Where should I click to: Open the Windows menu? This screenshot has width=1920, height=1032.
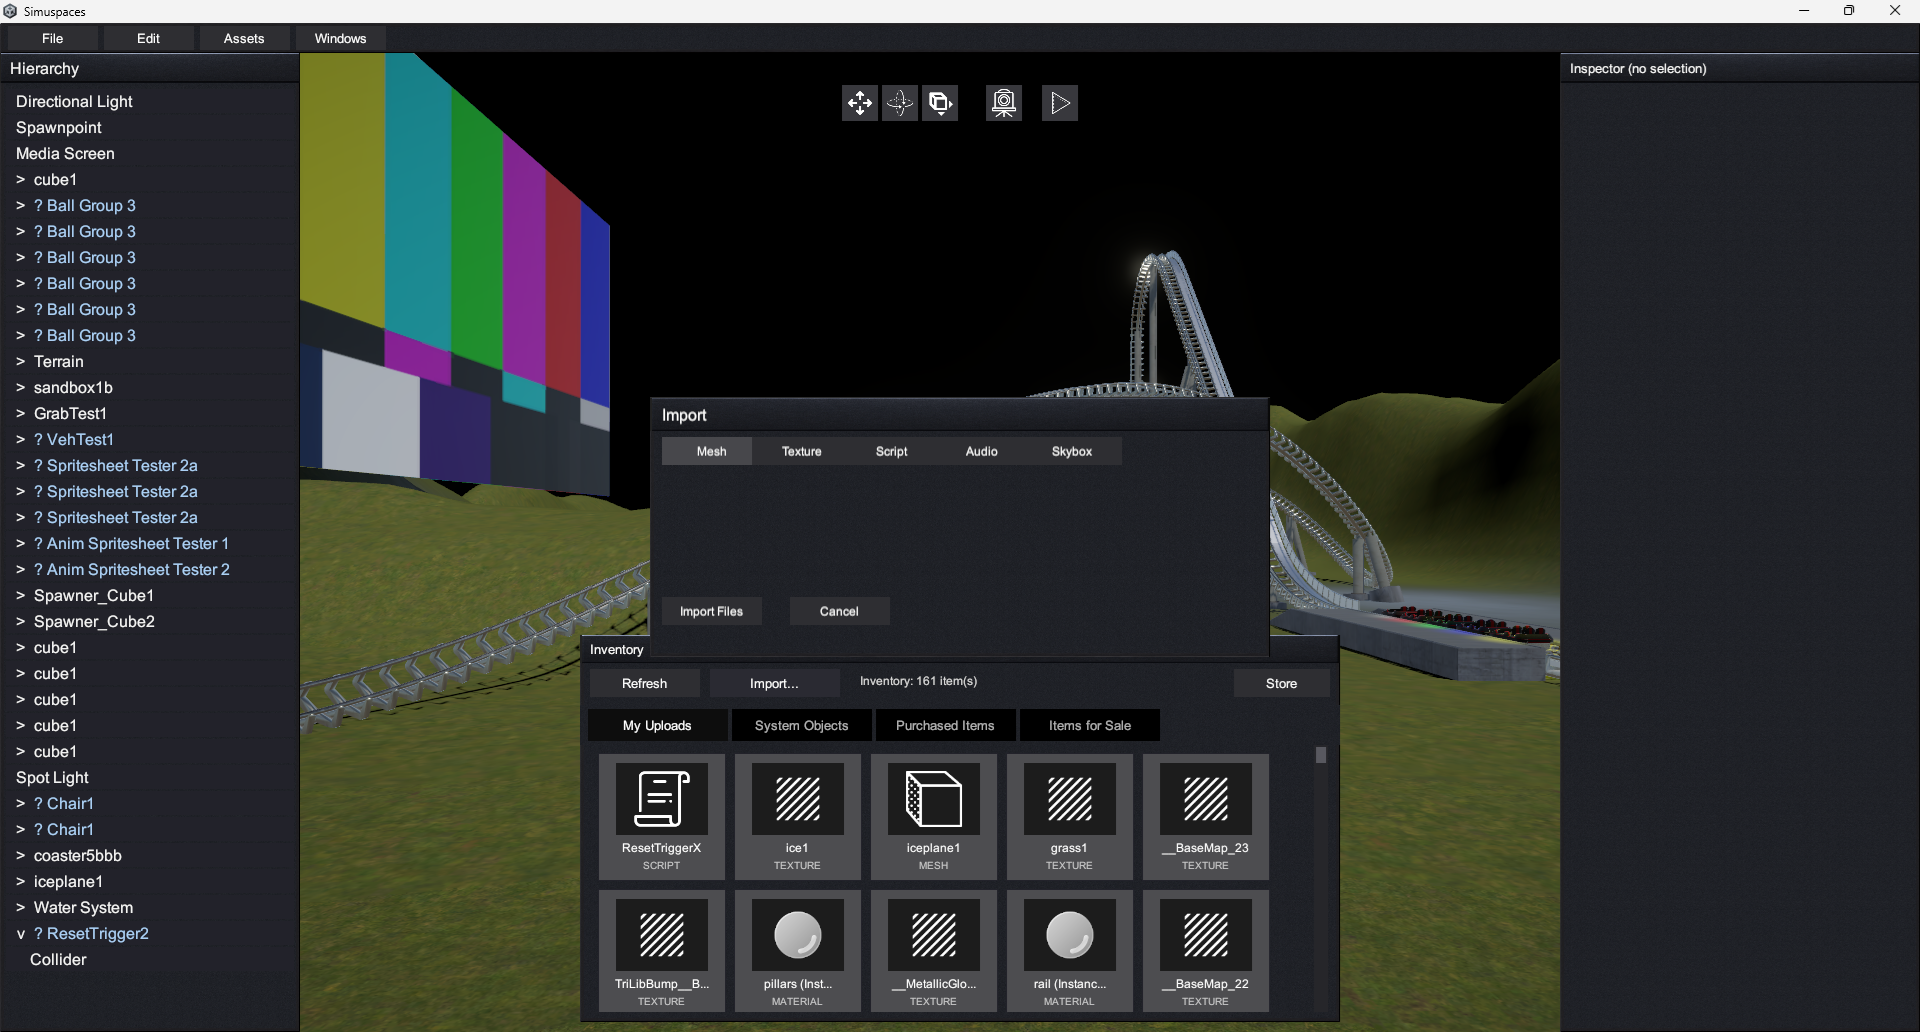point(340,38)
